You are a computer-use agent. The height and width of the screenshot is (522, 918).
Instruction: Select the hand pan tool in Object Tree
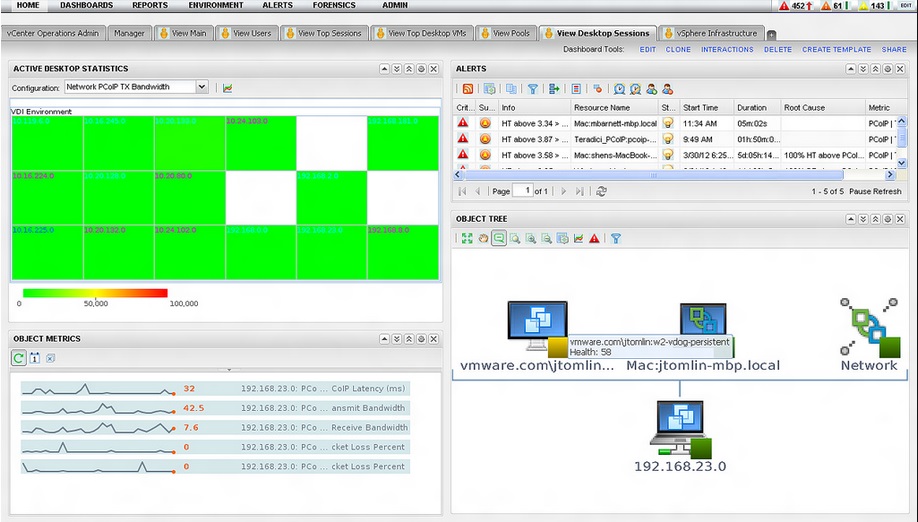click(x=483, y=238)
